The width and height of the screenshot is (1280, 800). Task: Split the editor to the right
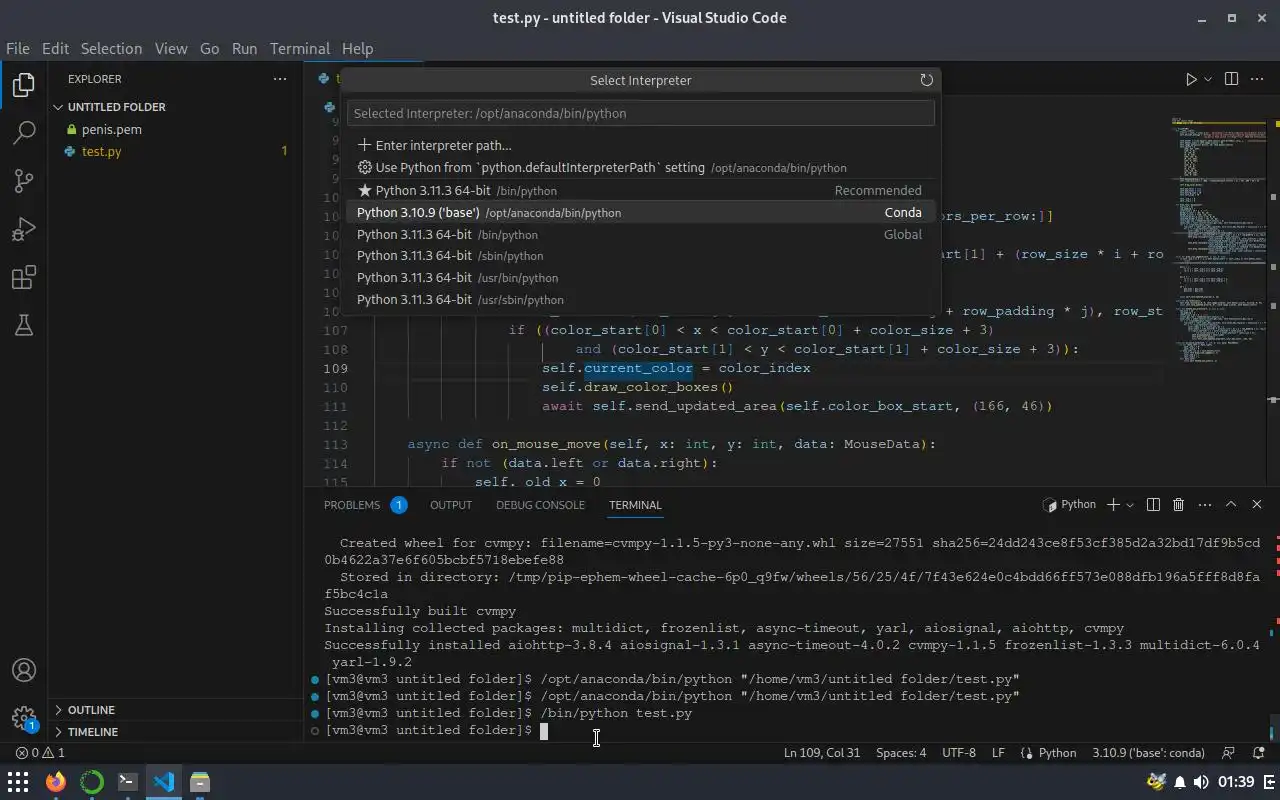tap(1232, 79)
